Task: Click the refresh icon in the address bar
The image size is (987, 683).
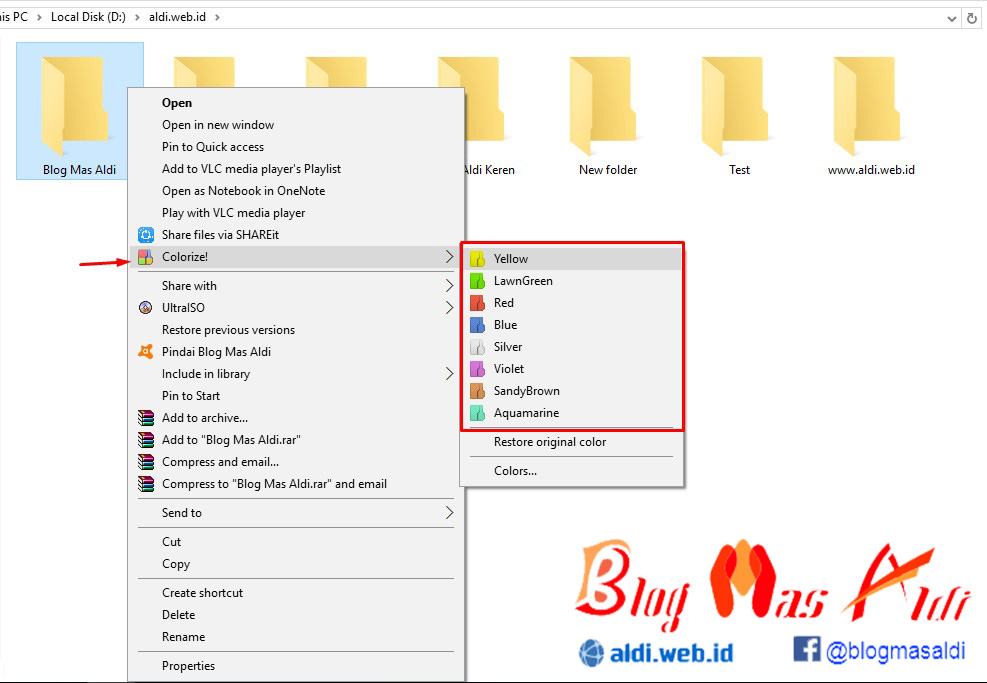Action: pyautogui.click(x=972, y=16)
